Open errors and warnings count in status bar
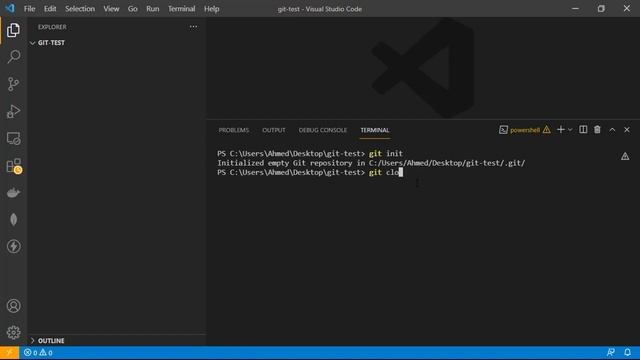The width and height of the screenshot is (640, 360). [x=38, y=353]
